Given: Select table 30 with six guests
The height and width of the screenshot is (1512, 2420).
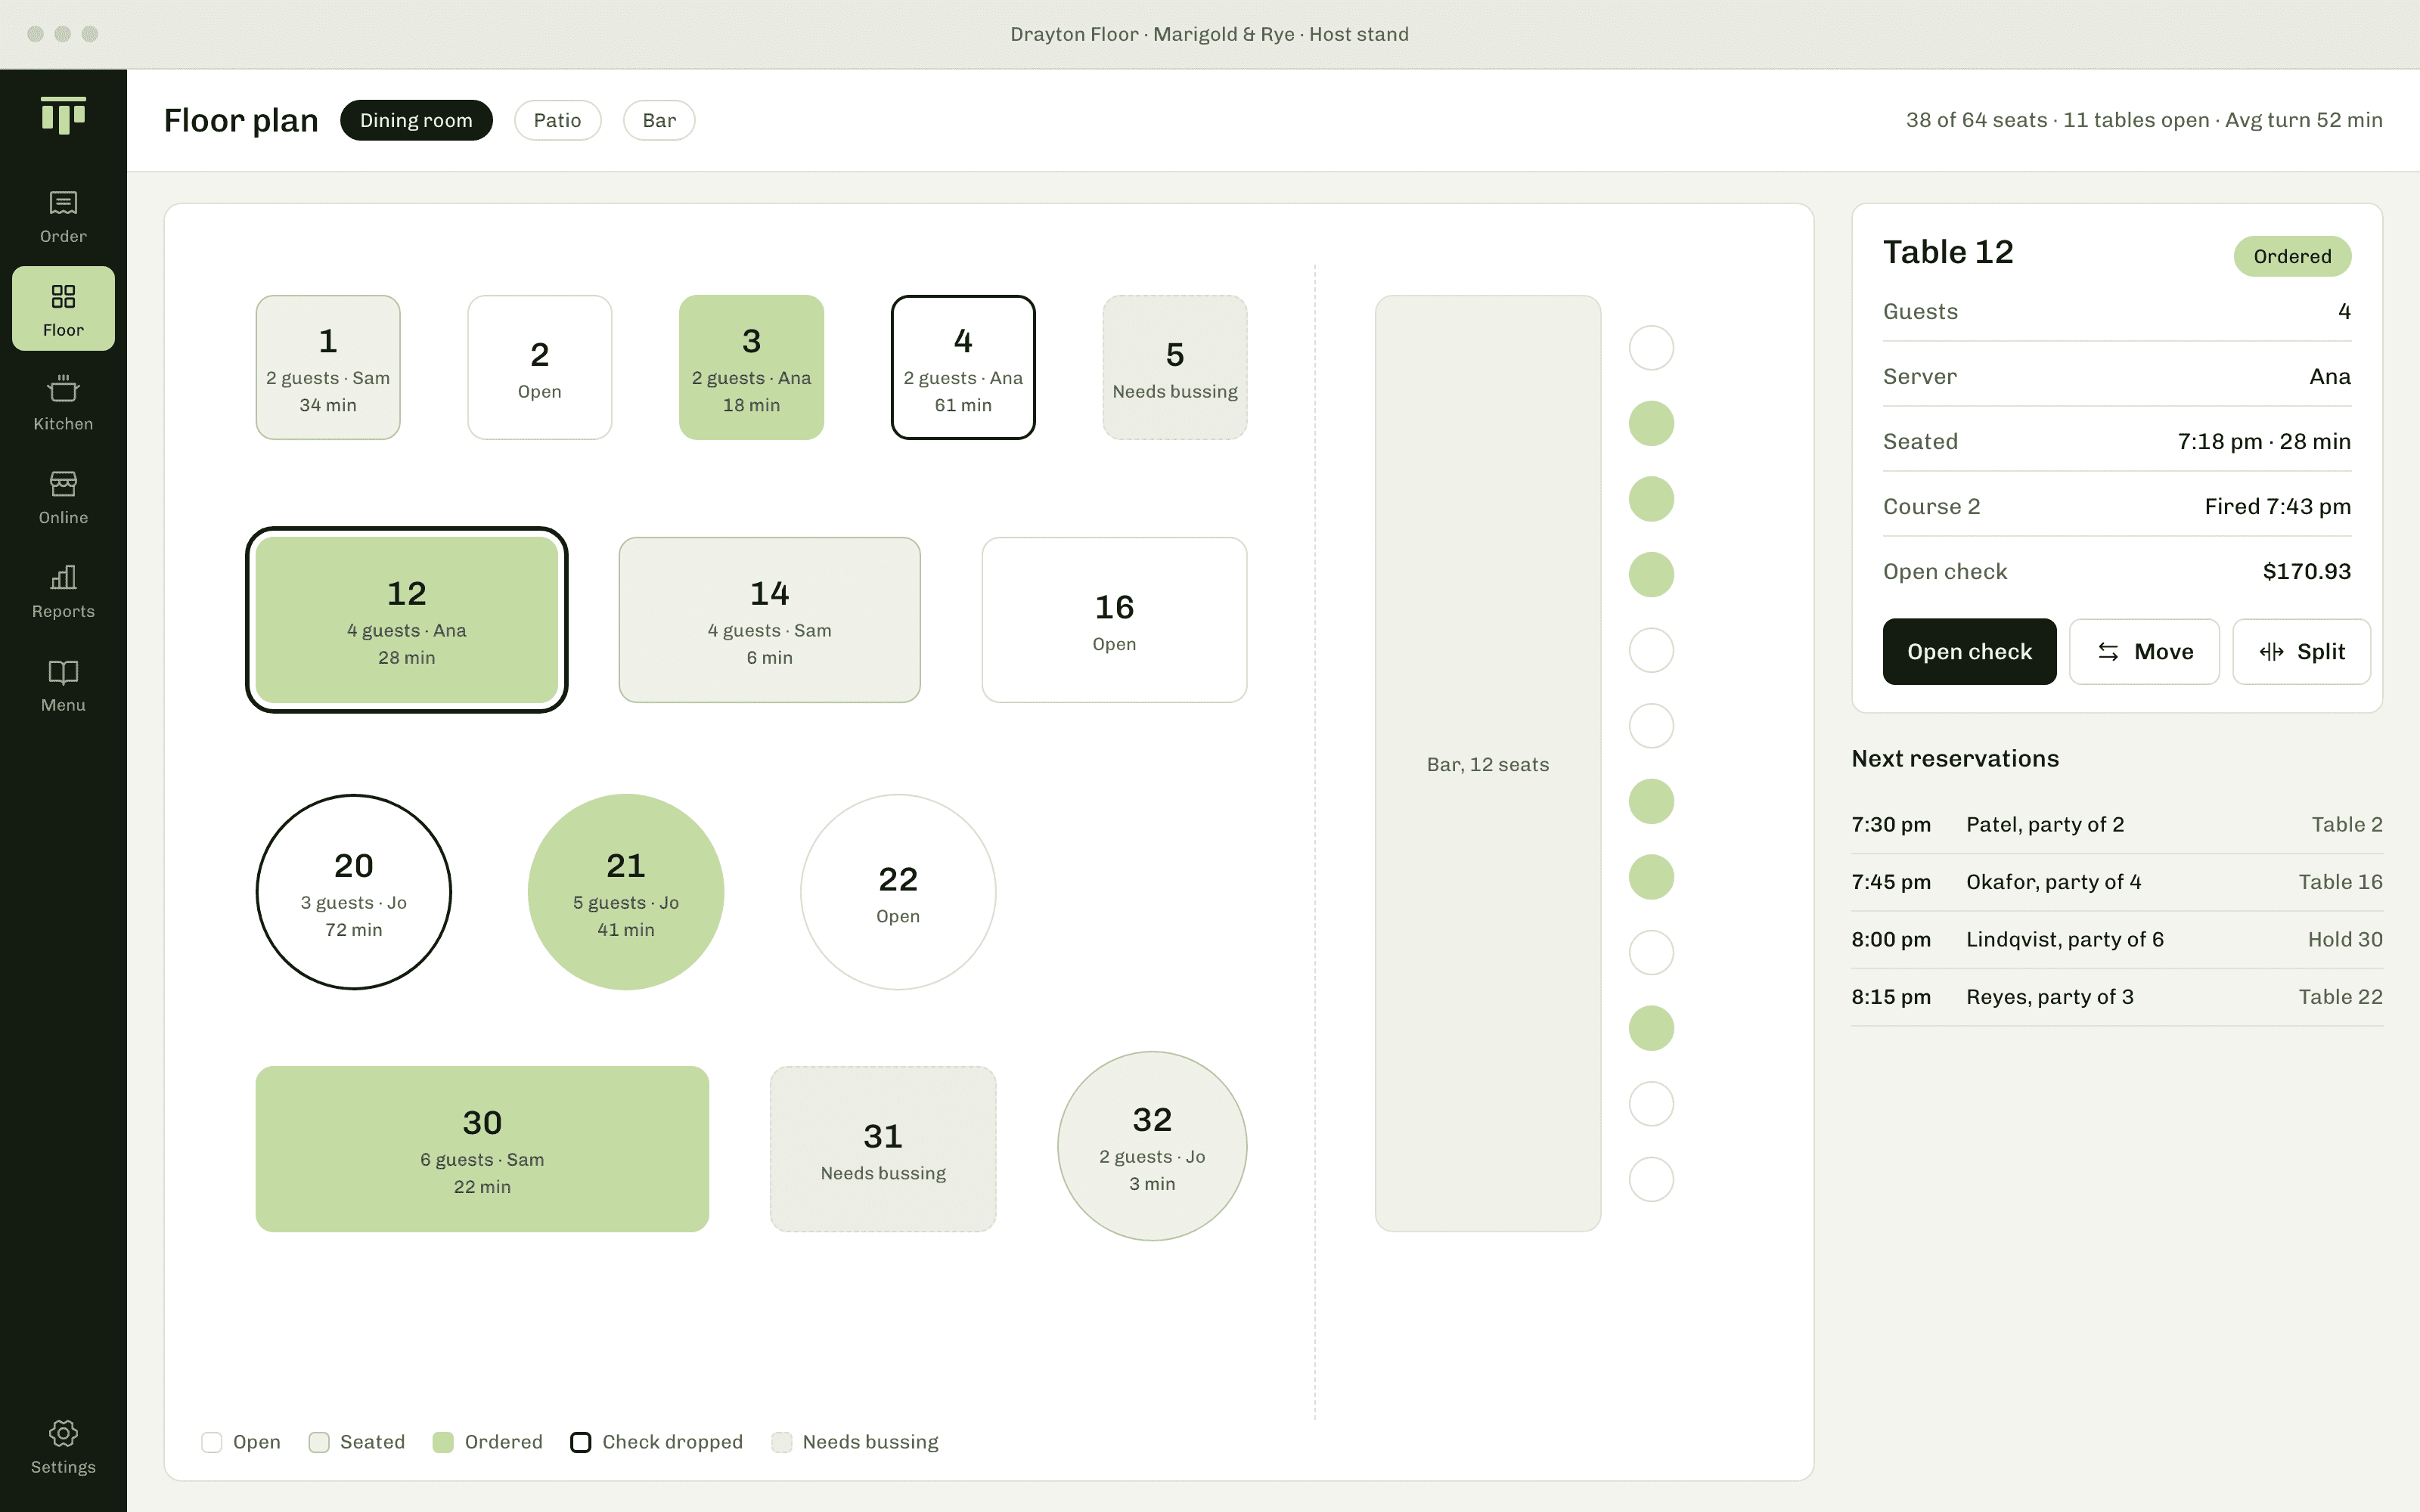Looking at the screenshot, I should (482, 1149).
